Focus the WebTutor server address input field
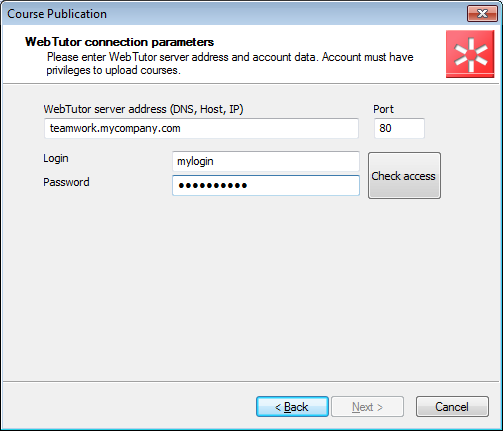The image size is (503, 431). 201,128
